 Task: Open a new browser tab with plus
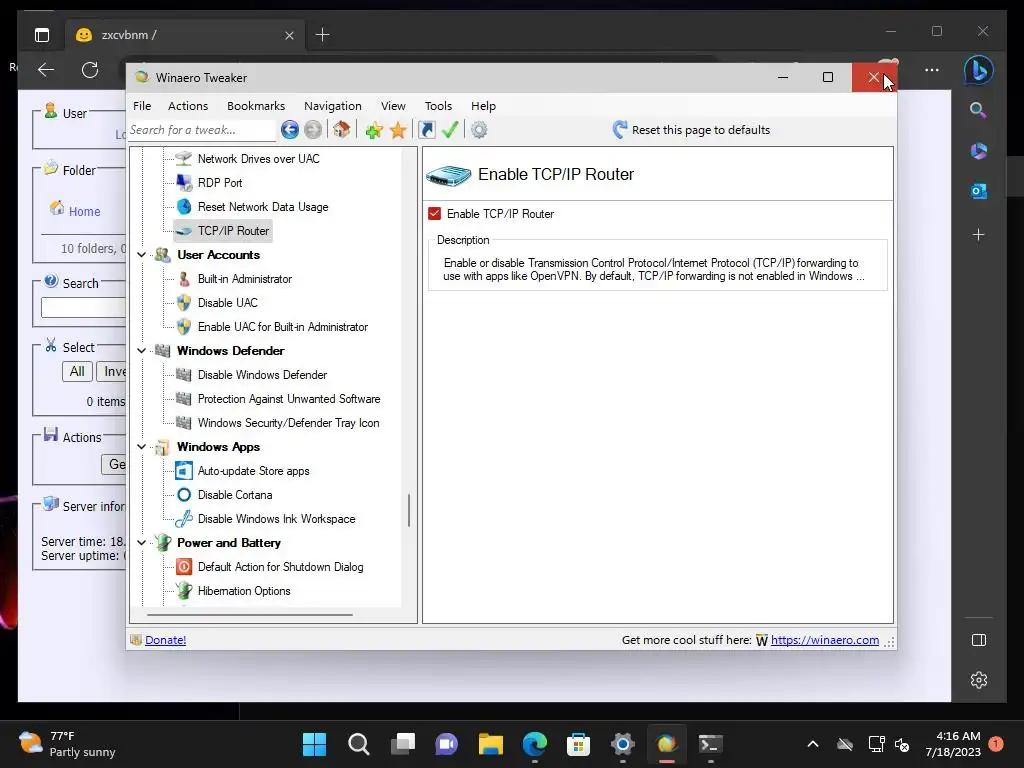click(x=323, y=35)
